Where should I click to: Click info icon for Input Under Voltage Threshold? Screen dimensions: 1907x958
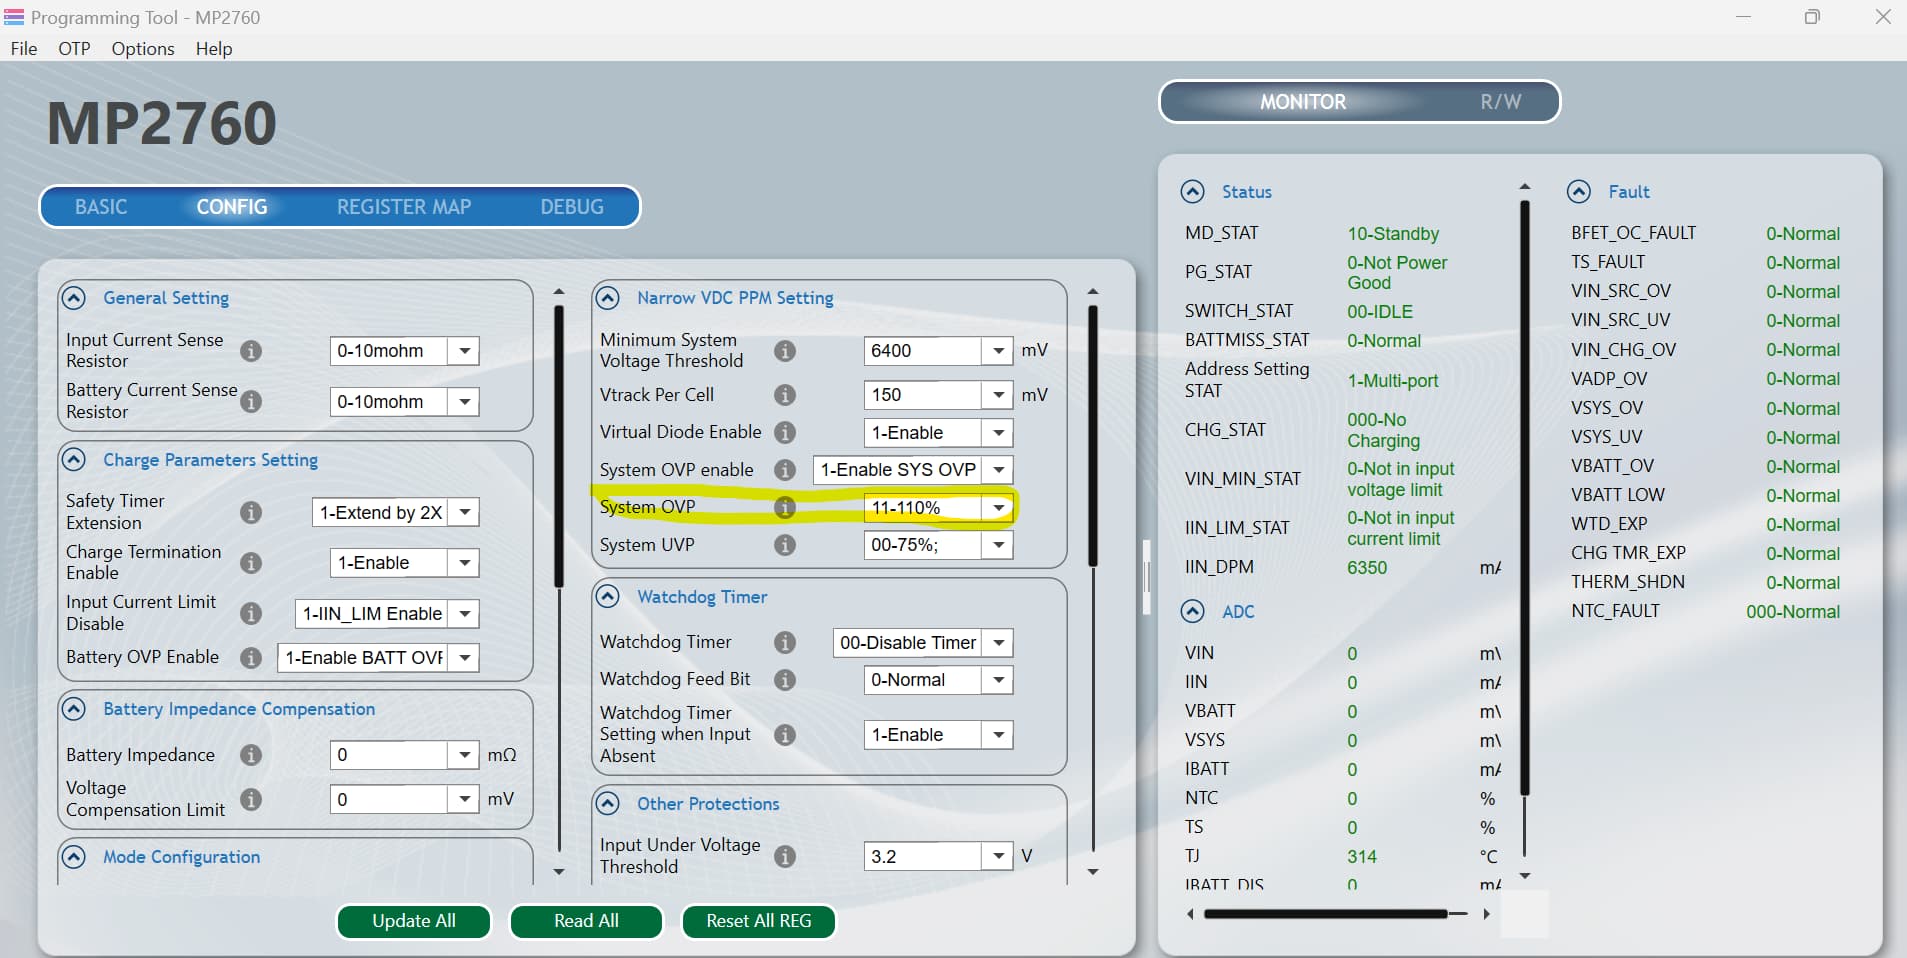tap(785, 856)
